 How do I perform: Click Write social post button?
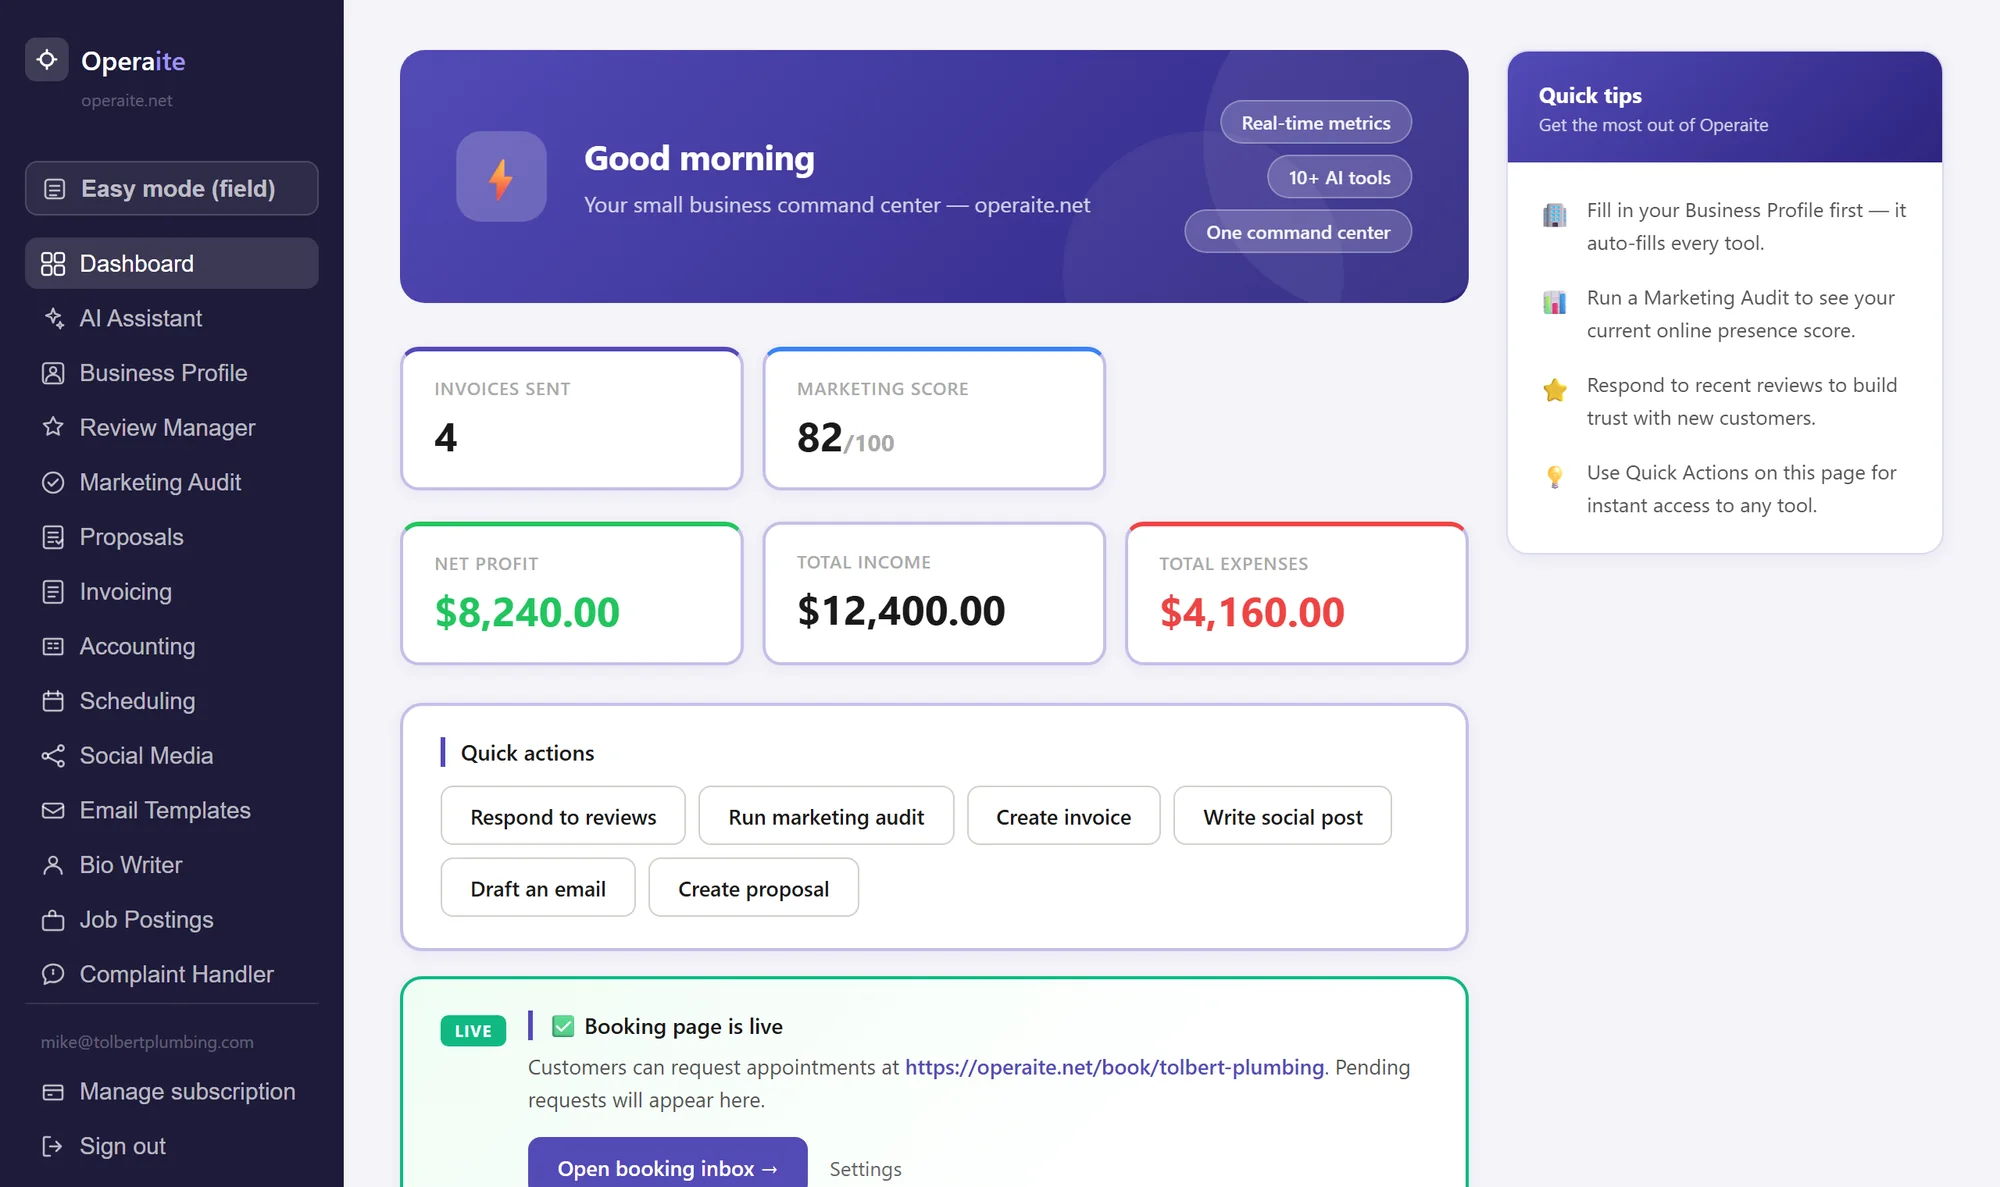1282,816
